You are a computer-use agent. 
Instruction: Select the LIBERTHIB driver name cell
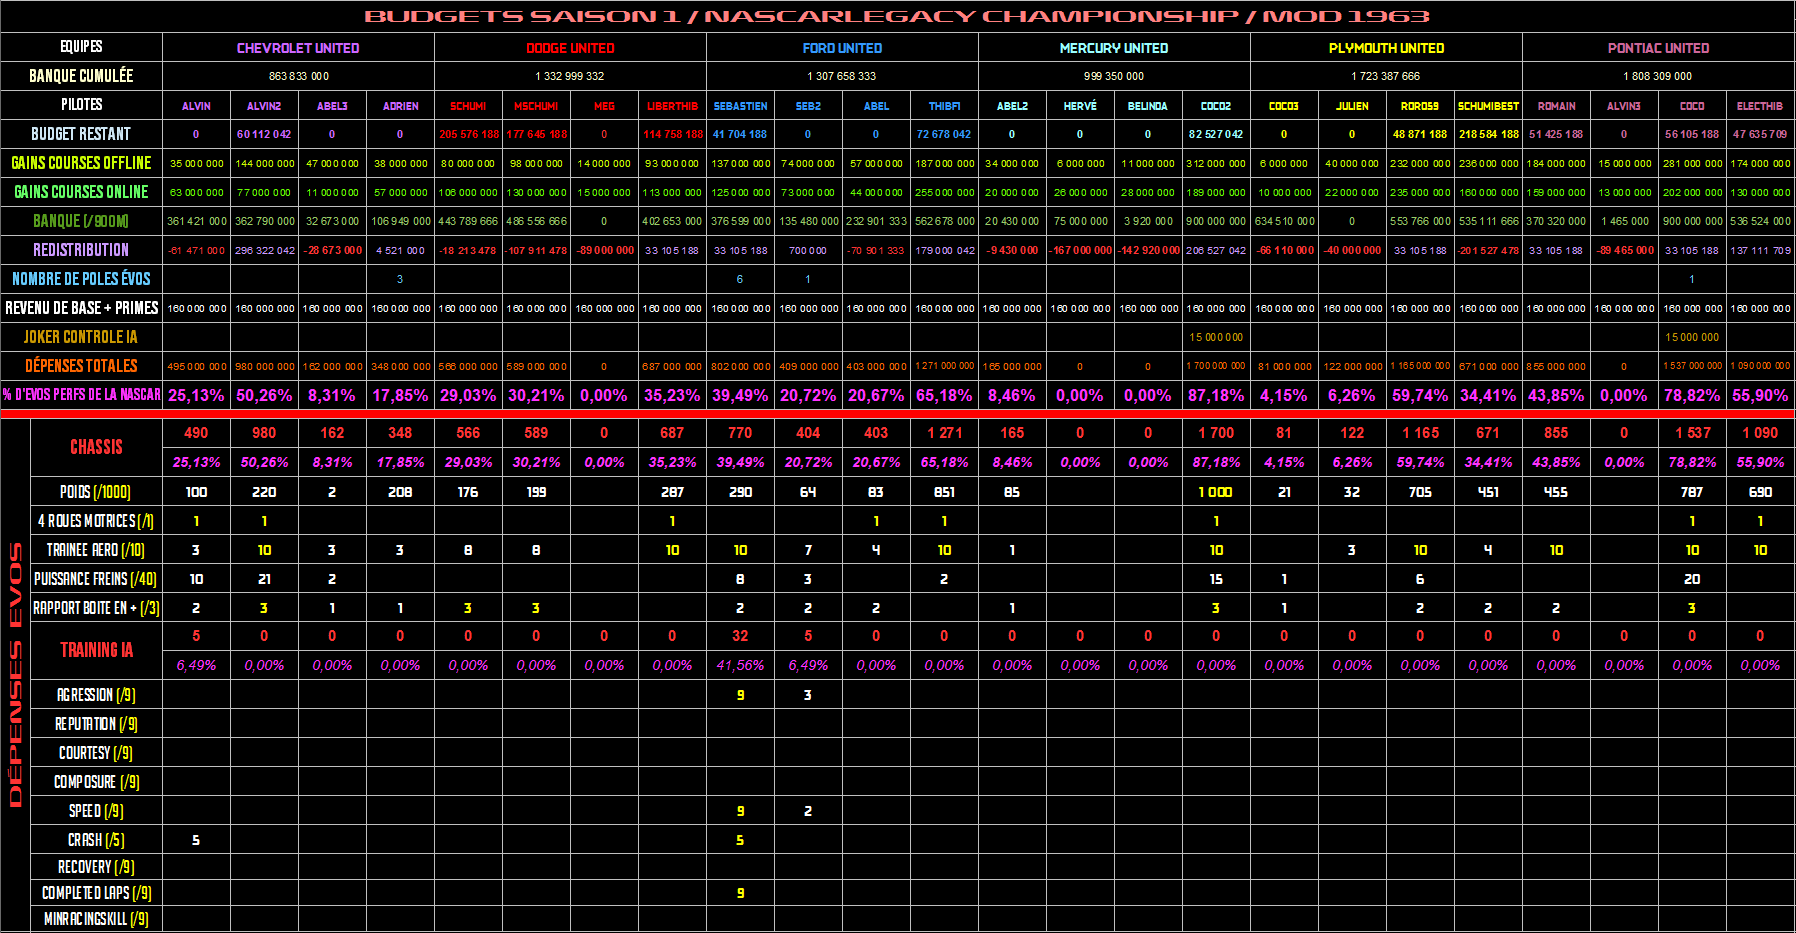pyautogui.click(x=672, y=106)
